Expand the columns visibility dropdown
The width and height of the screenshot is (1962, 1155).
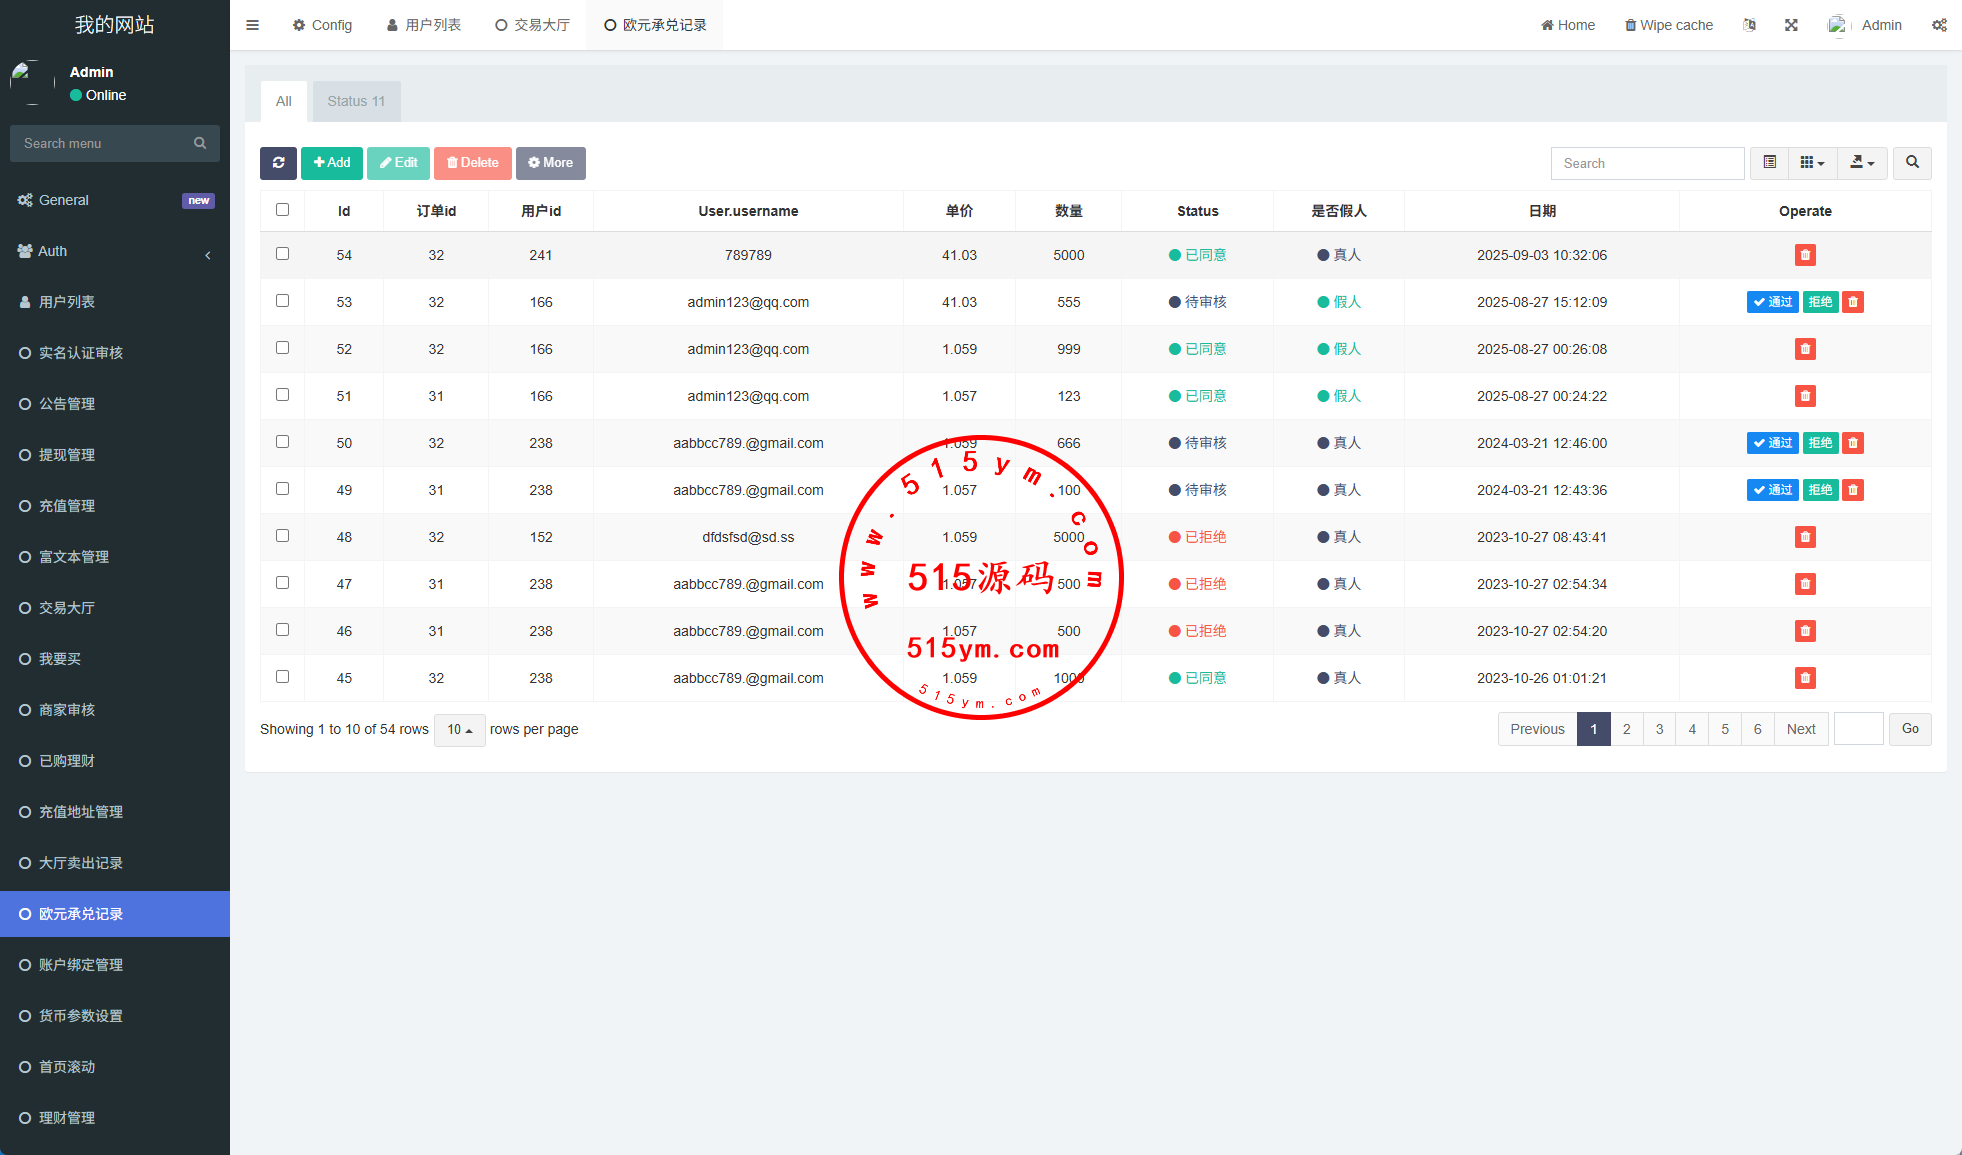coord(1812,163)
